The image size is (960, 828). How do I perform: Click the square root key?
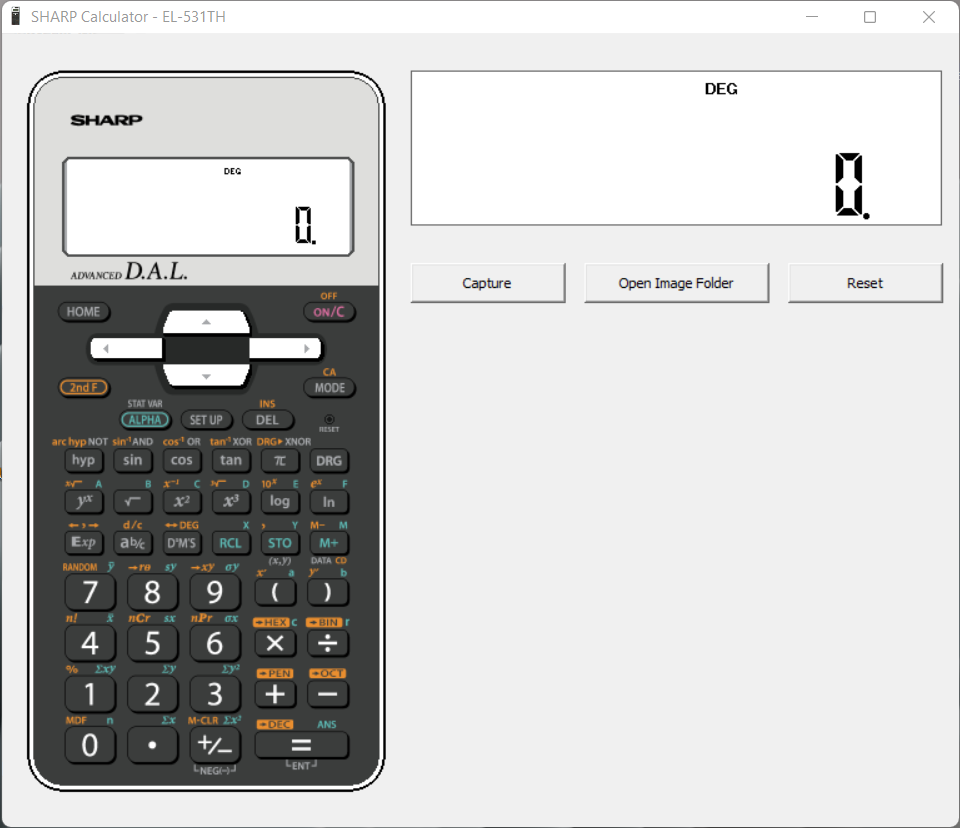133,502
